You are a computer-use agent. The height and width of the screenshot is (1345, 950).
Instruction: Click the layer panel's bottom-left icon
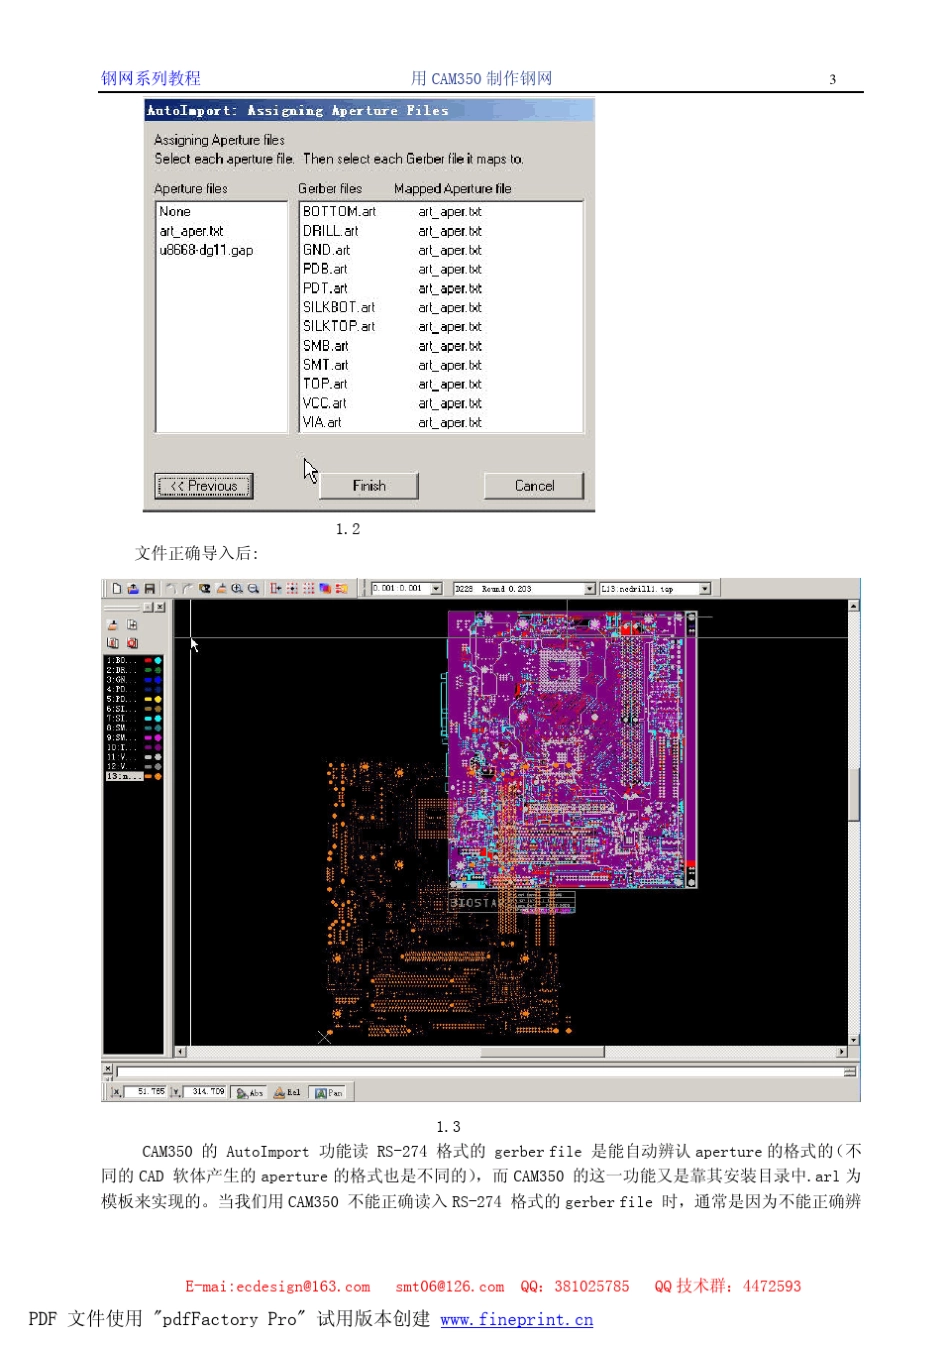point(113,643)
